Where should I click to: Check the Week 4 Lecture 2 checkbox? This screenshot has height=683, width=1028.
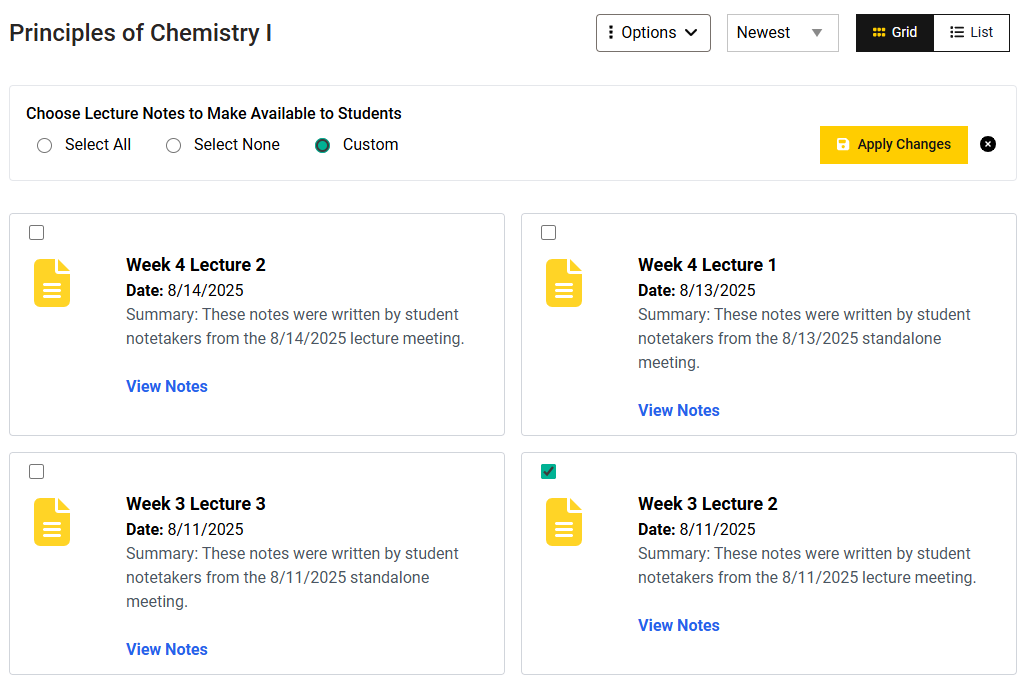pos(37,233)
